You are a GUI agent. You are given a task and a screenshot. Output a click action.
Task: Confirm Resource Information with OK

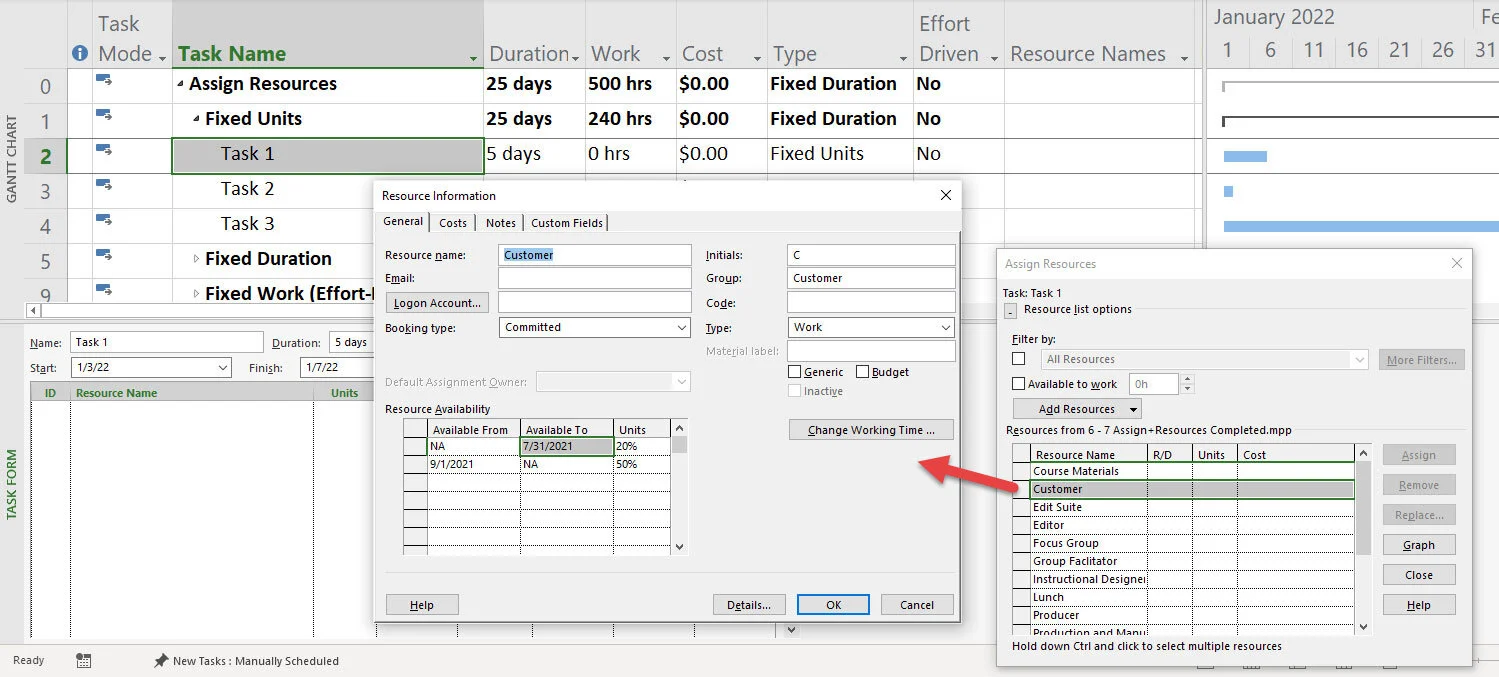(833, 605)
